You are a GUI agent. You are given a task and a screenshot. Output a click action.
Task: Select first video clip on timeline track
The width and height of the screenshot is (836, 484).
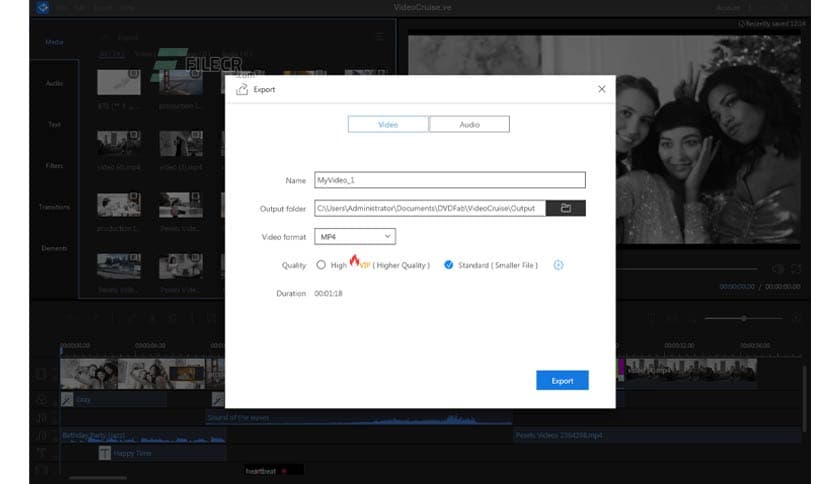click(x=89, y=374)
